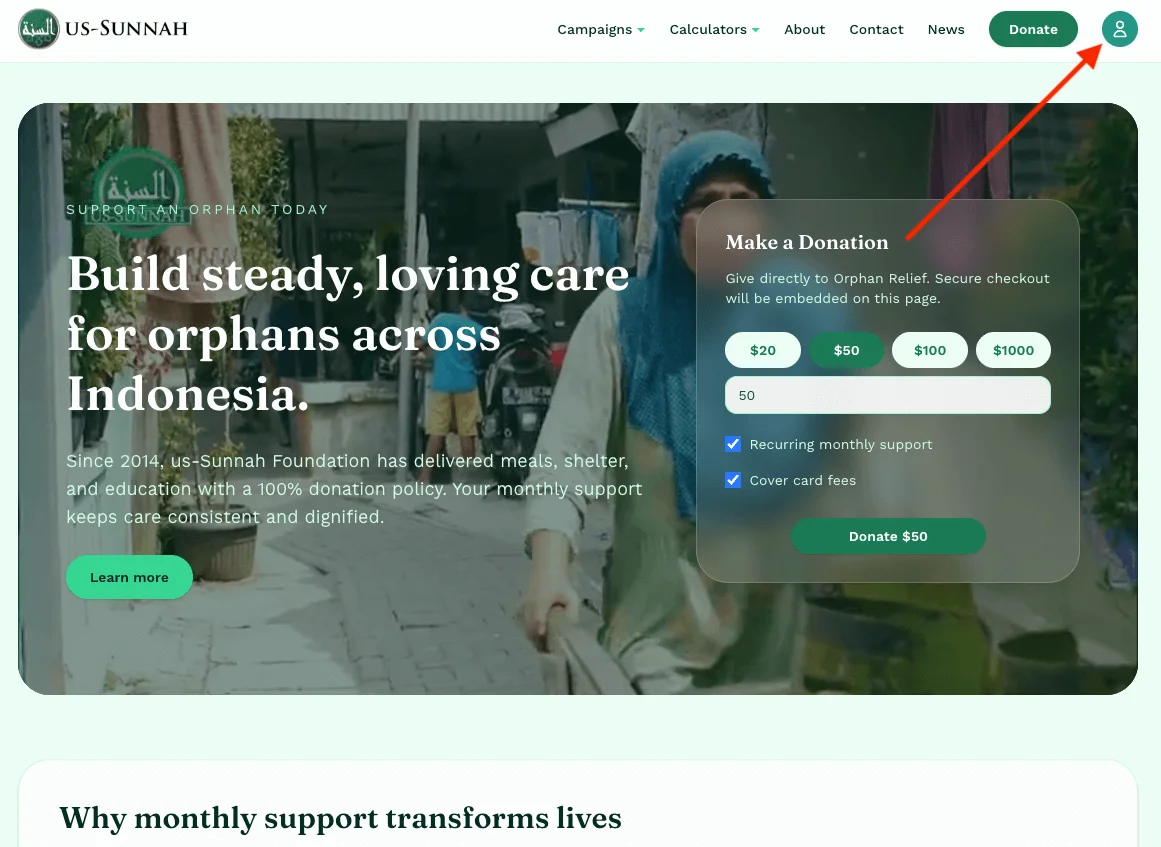Click the green watermark logo on hero image
Screen dimensions: 1161x847
(138, 192)
